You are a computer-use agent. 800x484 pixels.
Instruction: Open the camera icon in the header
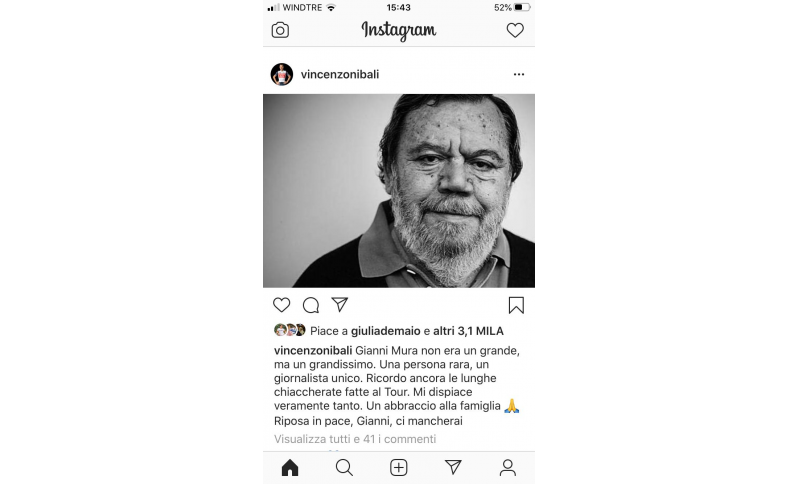click(x=280, y=30)
